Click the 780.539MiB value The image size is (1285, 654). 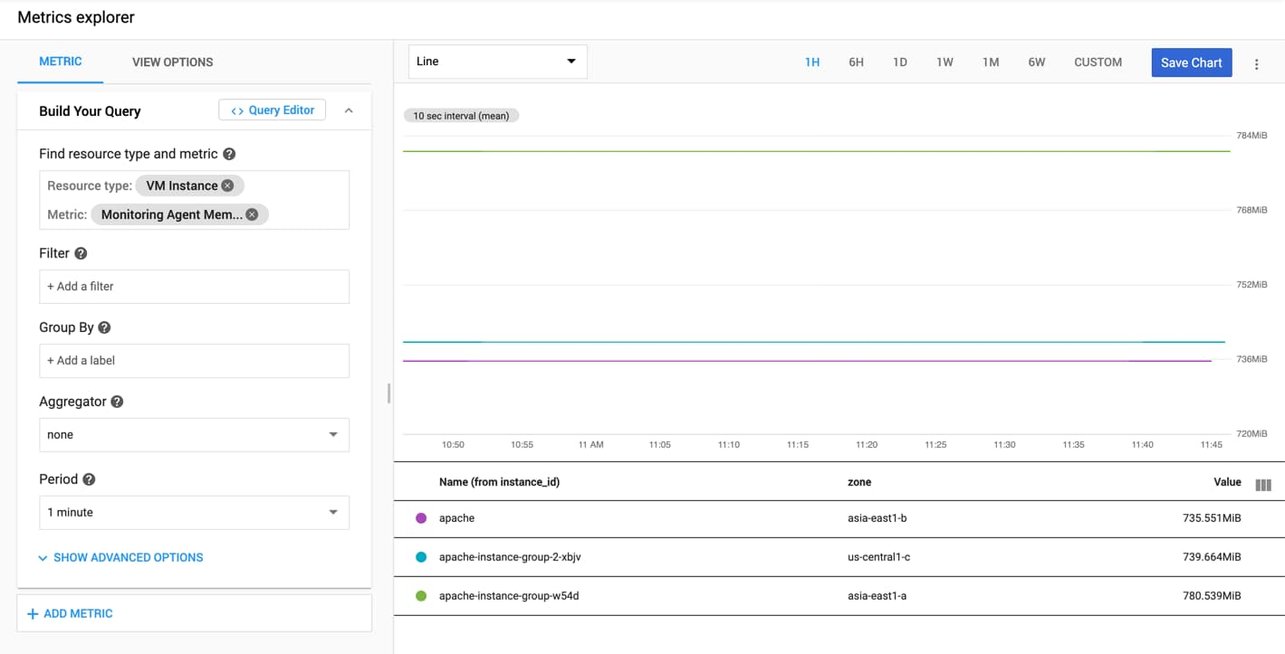coord(1211,596)
